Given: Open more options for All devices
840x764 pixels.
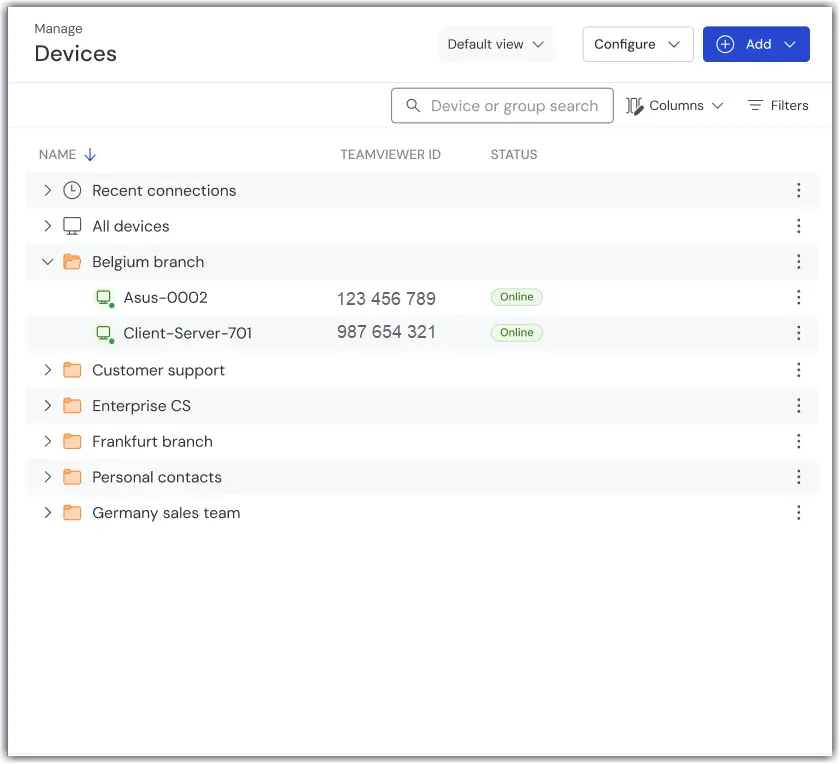Looking at the screenshot, I should [798, 226].
